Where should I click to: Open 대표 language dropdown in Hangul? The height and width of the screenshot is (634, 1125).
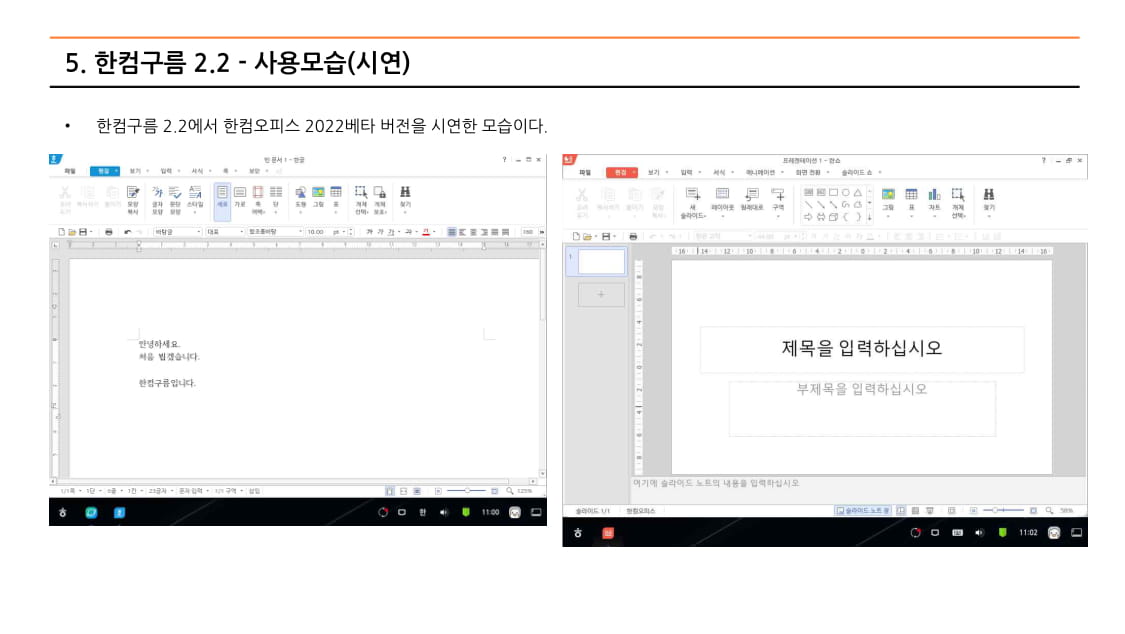[x=225, y=232]
